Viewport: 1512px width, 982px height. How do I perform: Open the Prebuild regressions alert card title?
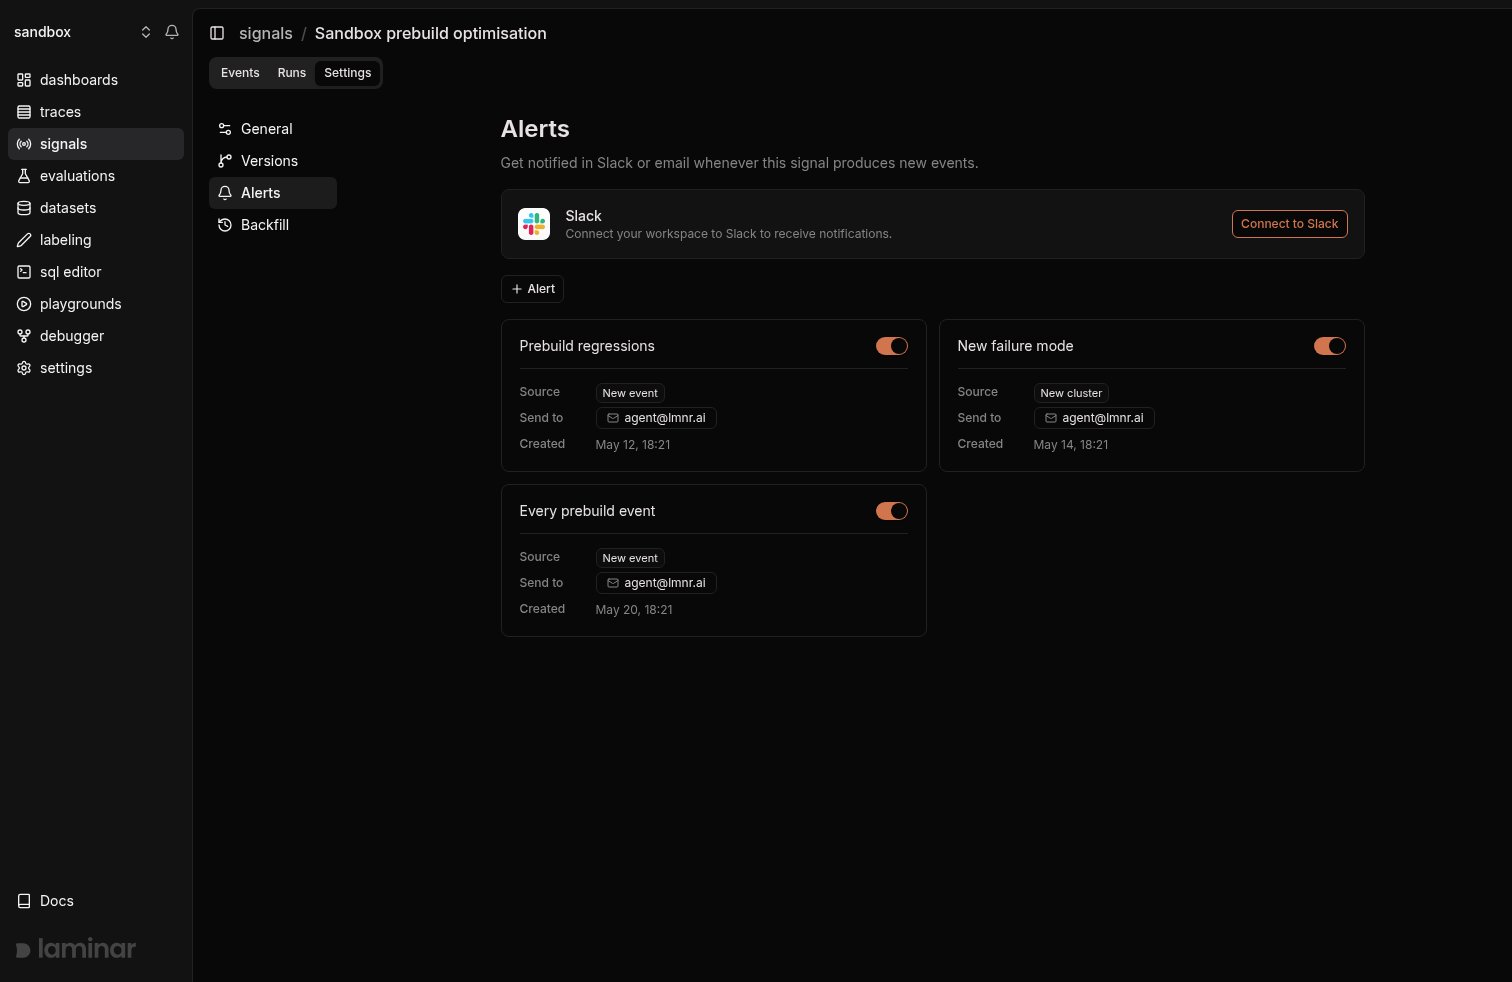[587, 346]
